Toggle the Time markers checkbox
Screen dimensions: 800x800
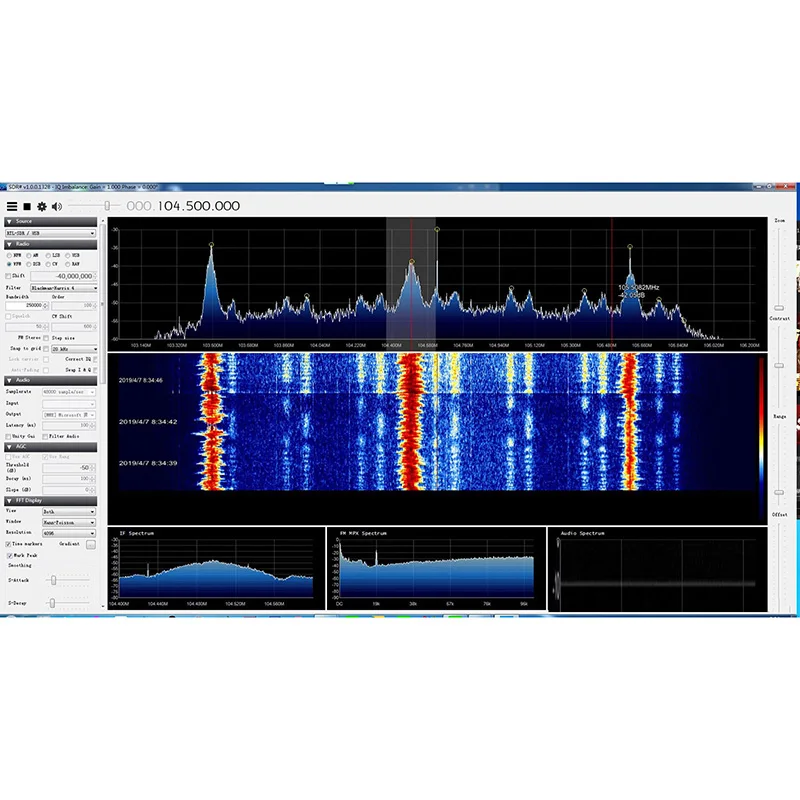pos(9,544)
